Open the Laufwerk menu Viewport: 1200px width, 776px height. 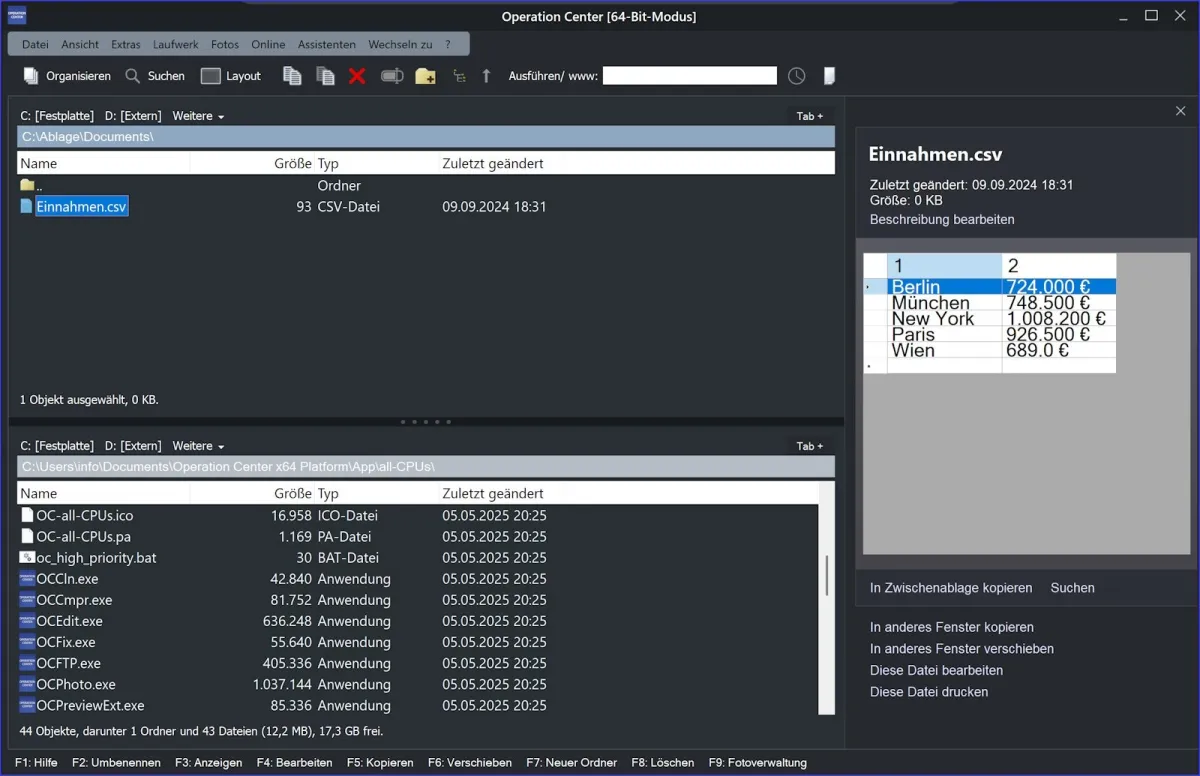[176, 44]
